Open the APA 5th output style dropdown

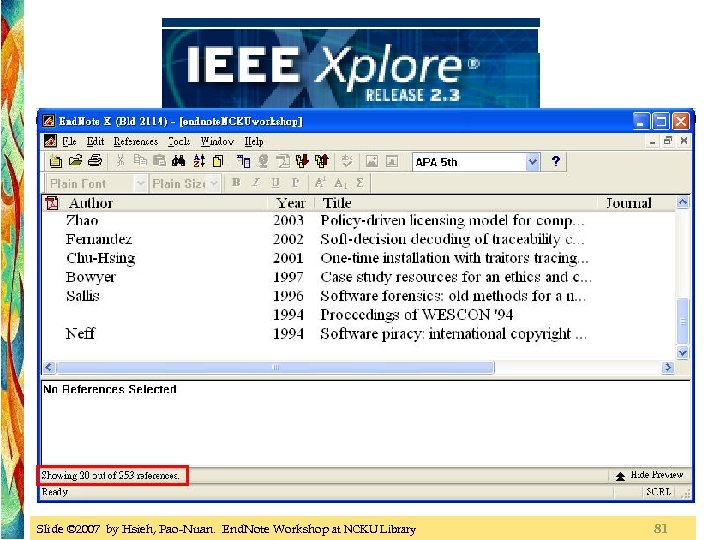tap(532, 162)
